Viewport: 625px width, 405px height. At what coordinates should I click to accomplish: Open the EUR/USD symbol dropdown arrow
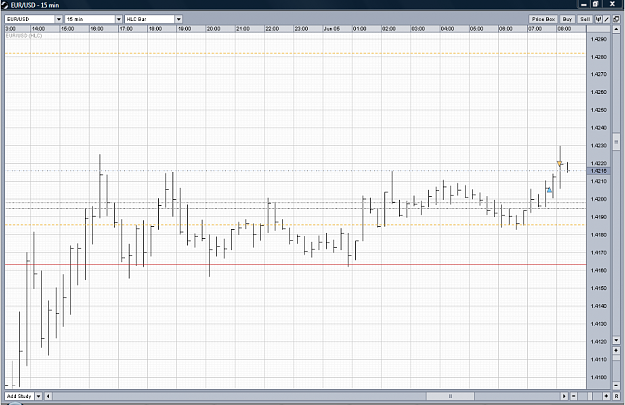point(59,19)
